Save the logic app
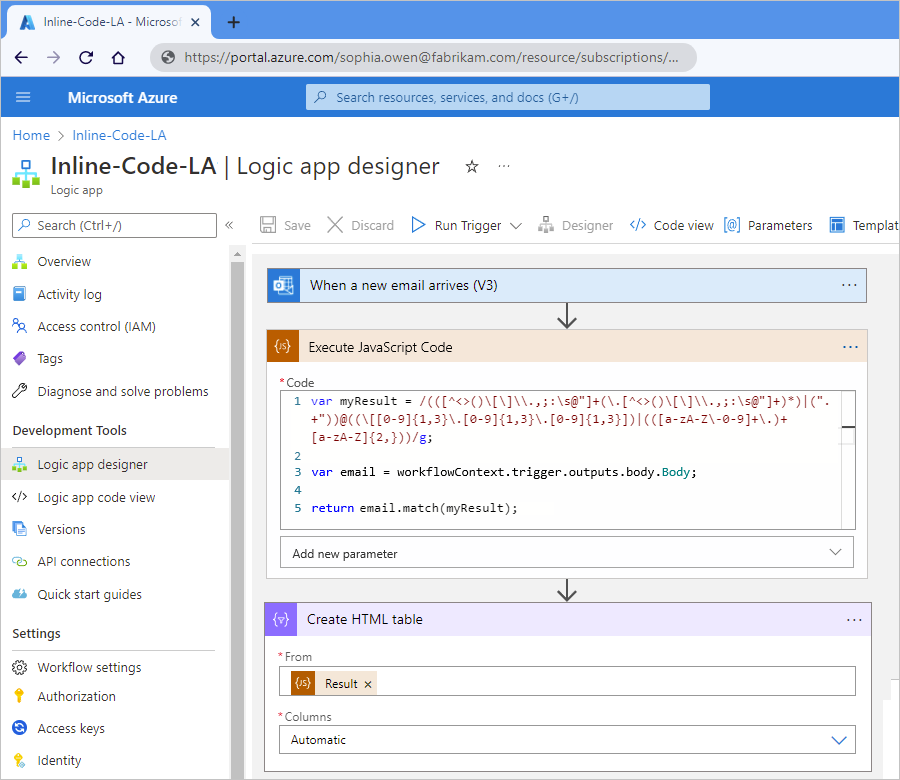This screenshot has height=780, width=900. click(284, 225)
